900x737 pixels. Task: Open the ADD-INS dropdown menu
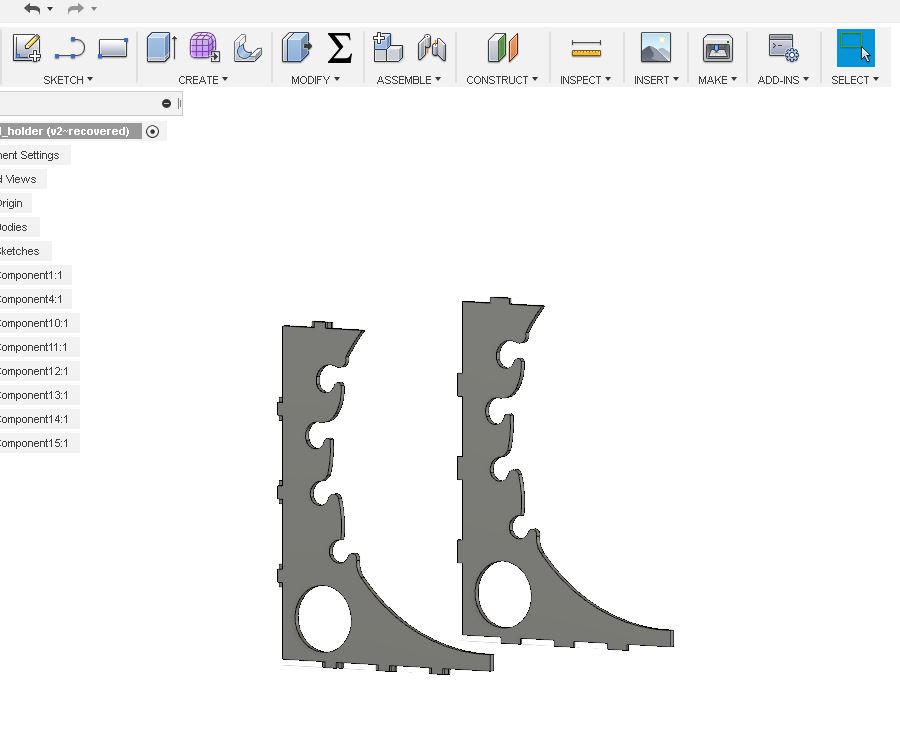(783, 80)
